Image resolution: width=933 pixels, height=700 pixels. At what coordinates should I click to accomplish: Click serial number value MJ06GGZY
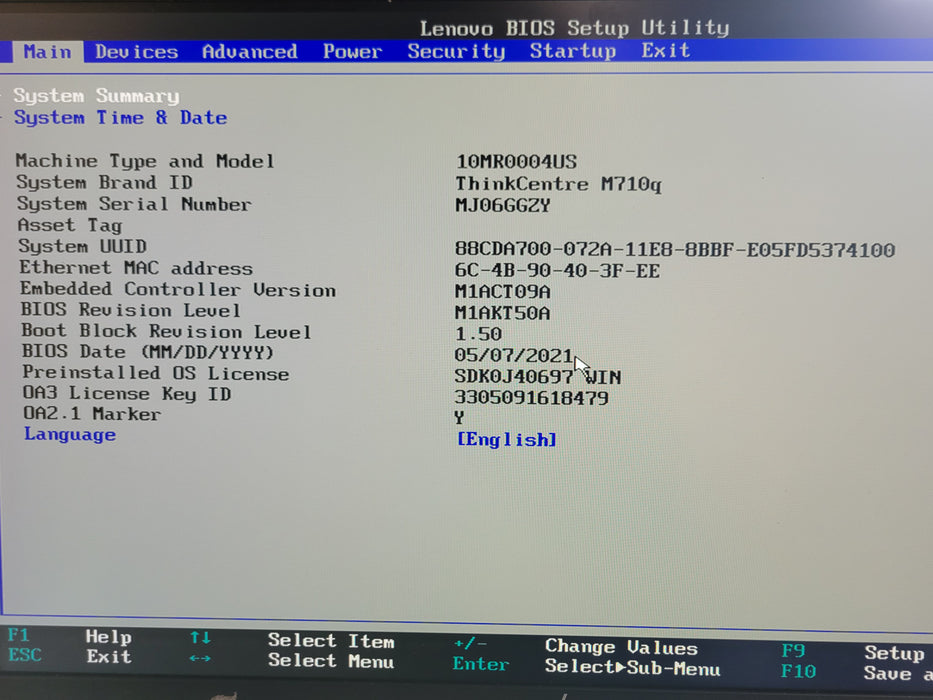(502, 205)
